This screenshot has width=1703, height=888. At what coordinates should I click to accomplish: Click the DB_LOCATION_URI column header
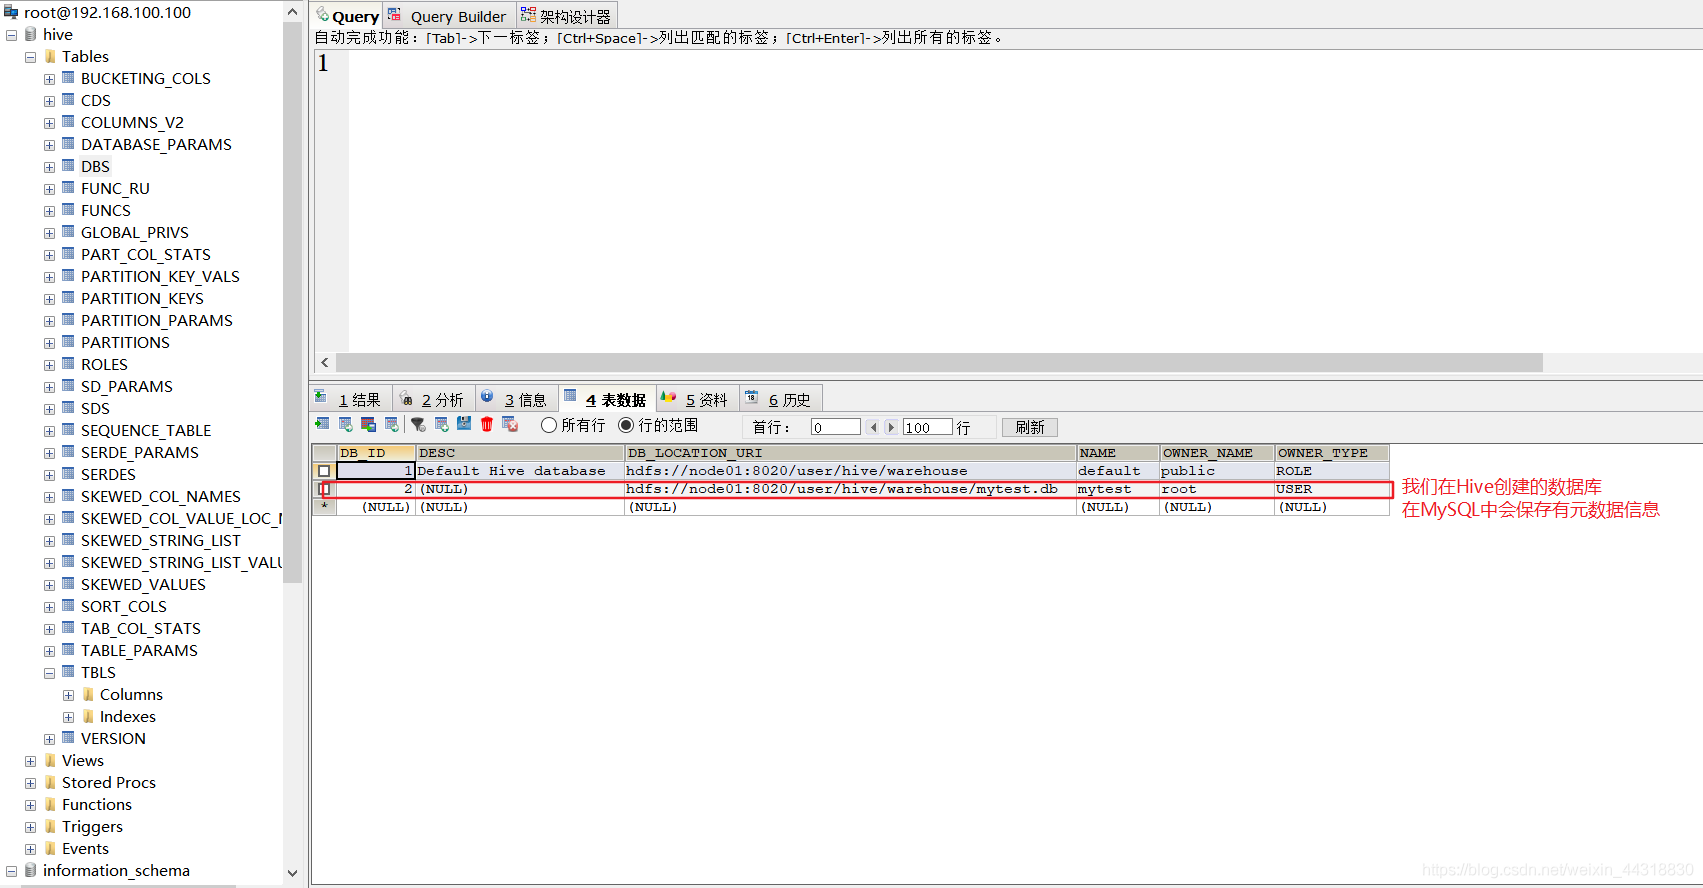(x=850, y=453)
